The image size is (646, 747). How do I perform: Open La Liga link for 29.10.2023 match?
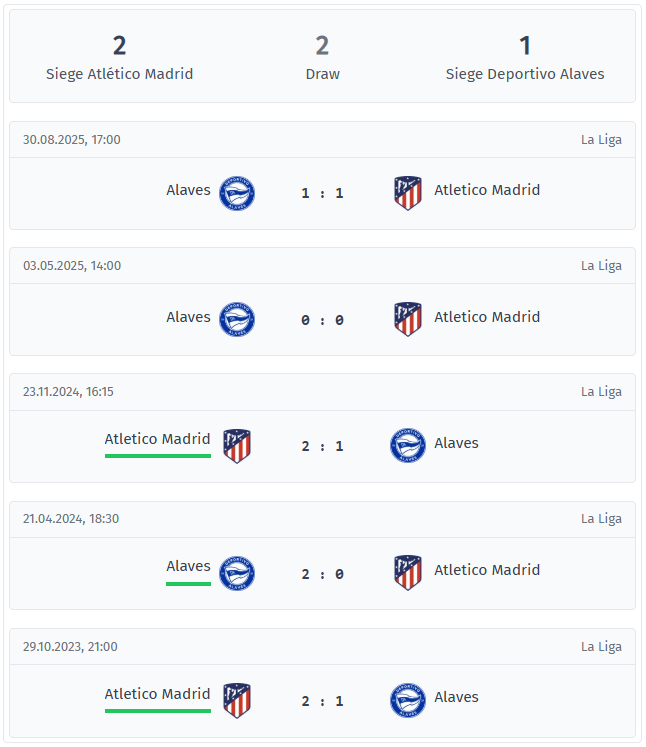[x=601, y=647]
